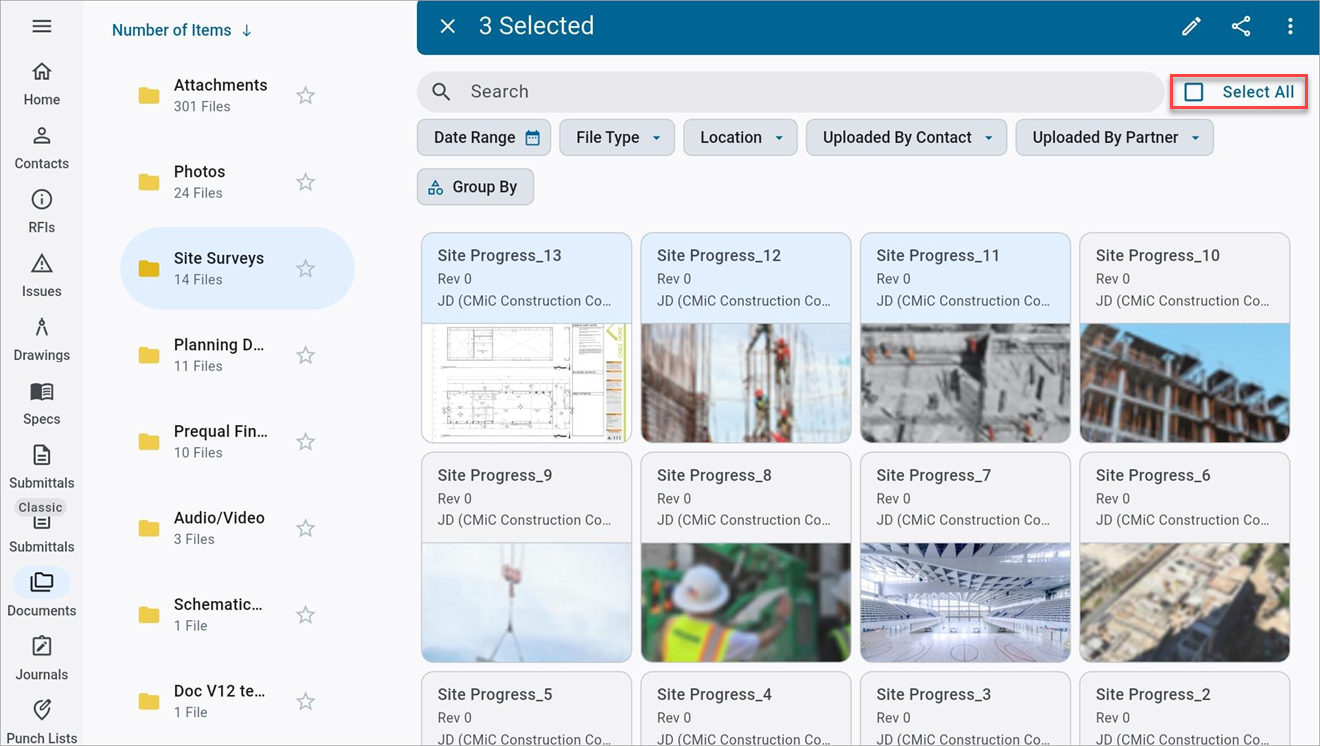Favorite the Site Surveys folder star
The width and height of the screenshot is (1320, 746).
306,268
